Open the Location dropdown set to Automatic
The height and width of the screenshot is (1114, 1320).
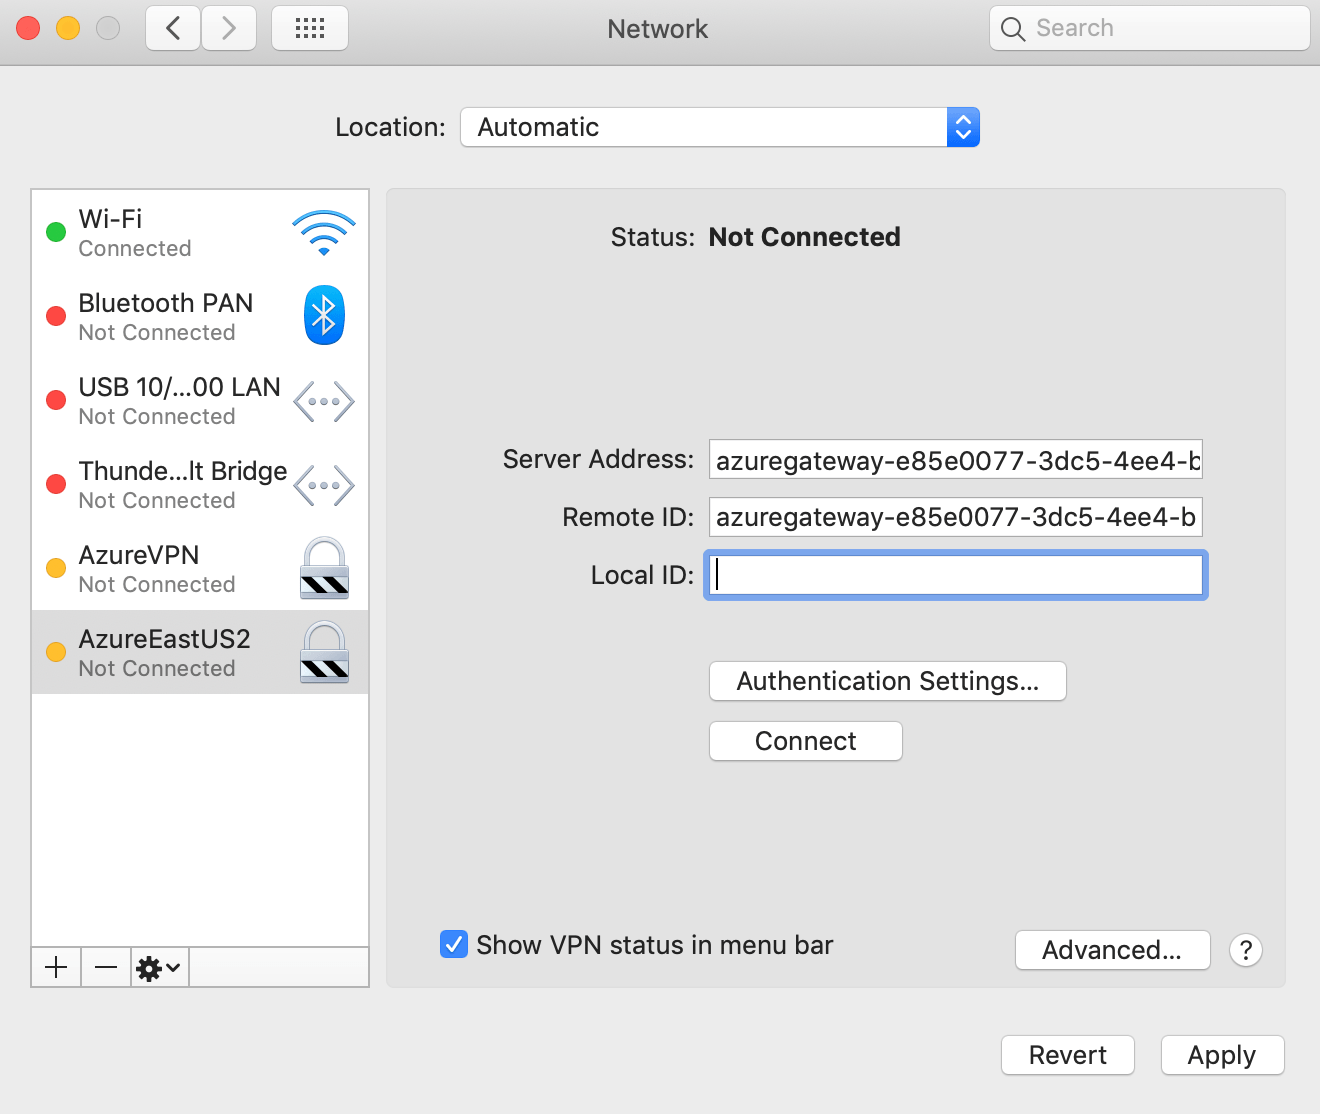(x=720, y=127)
